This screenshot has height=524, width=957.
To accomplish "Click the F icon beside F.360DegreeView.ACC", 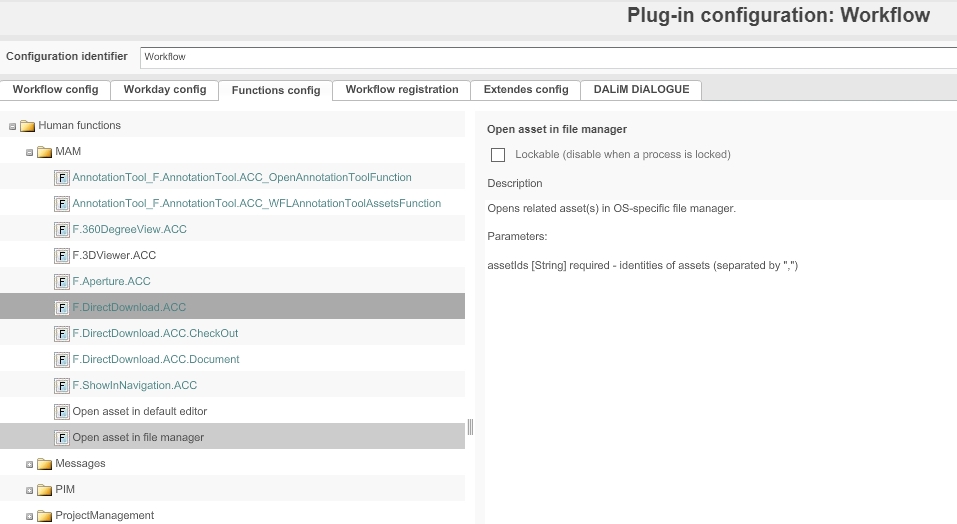I will (62, 229).
